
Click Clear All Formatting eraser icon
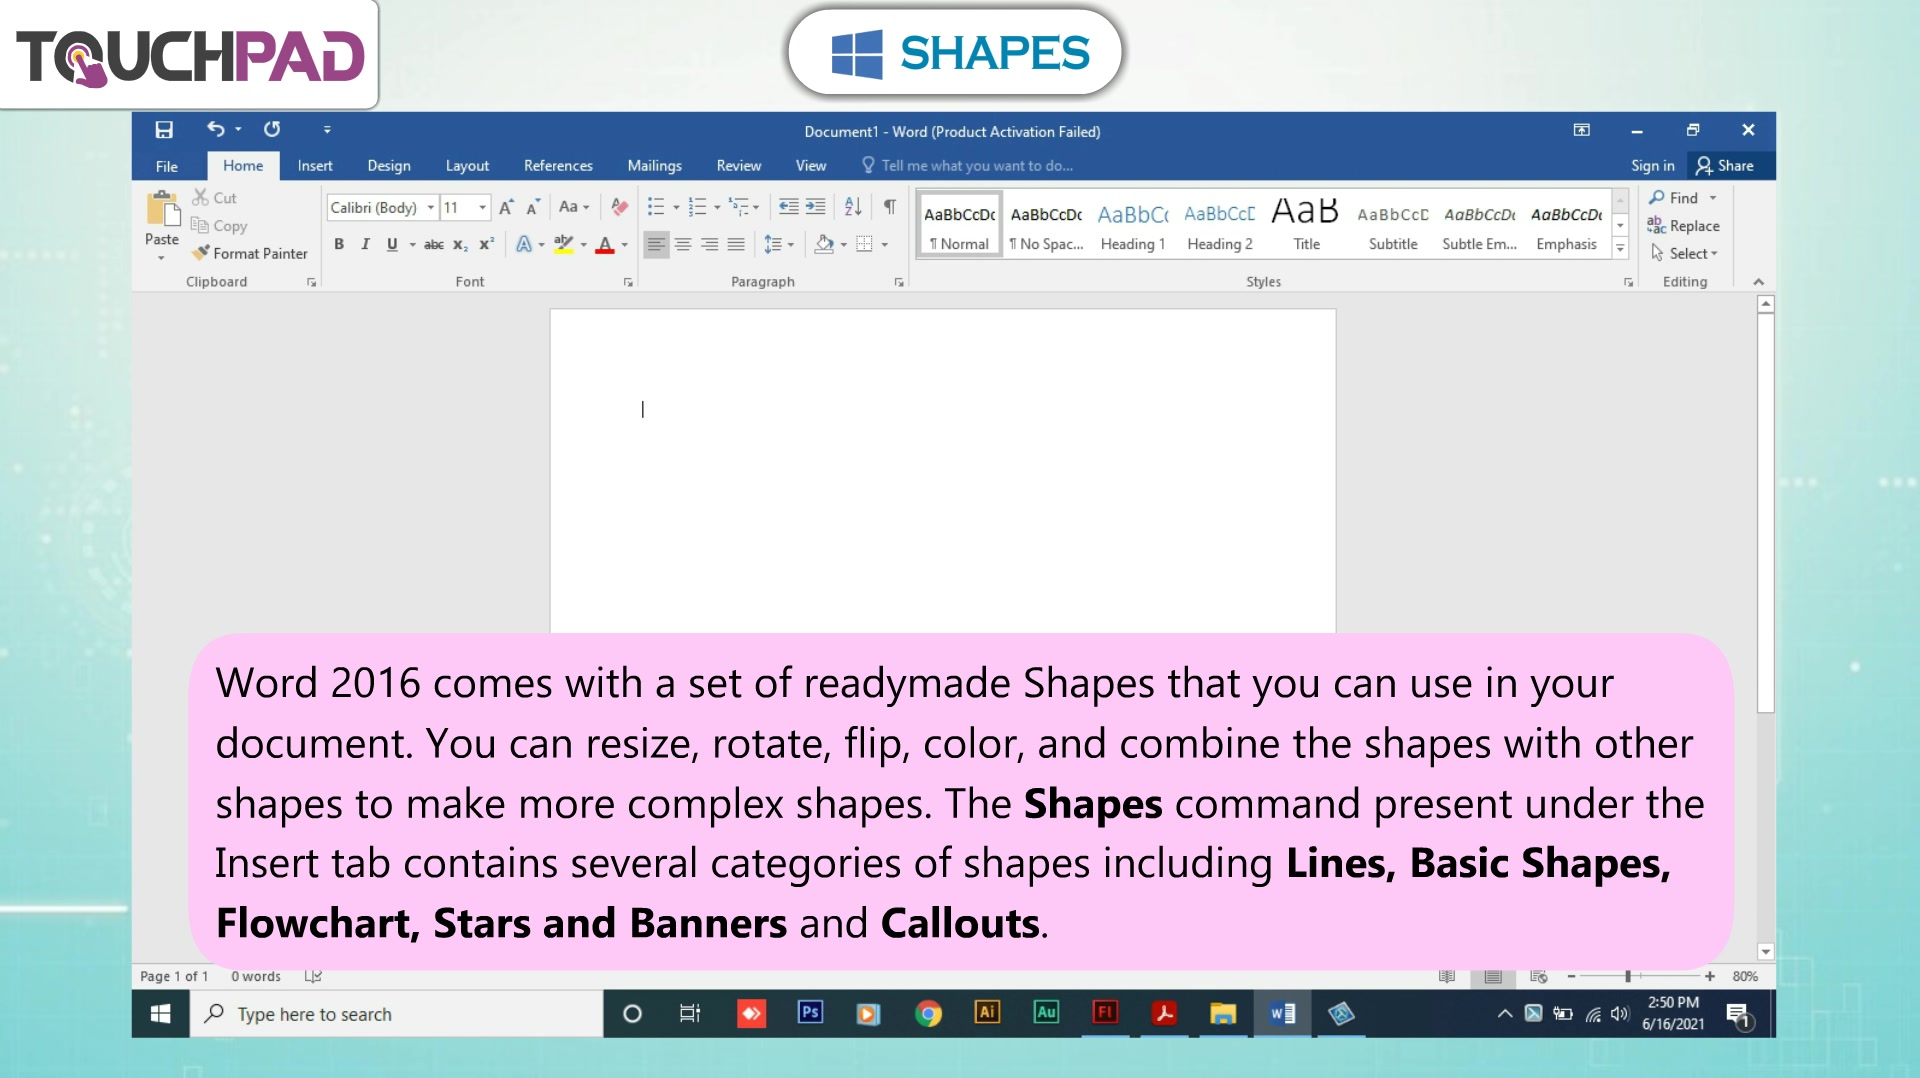point(620,207)
